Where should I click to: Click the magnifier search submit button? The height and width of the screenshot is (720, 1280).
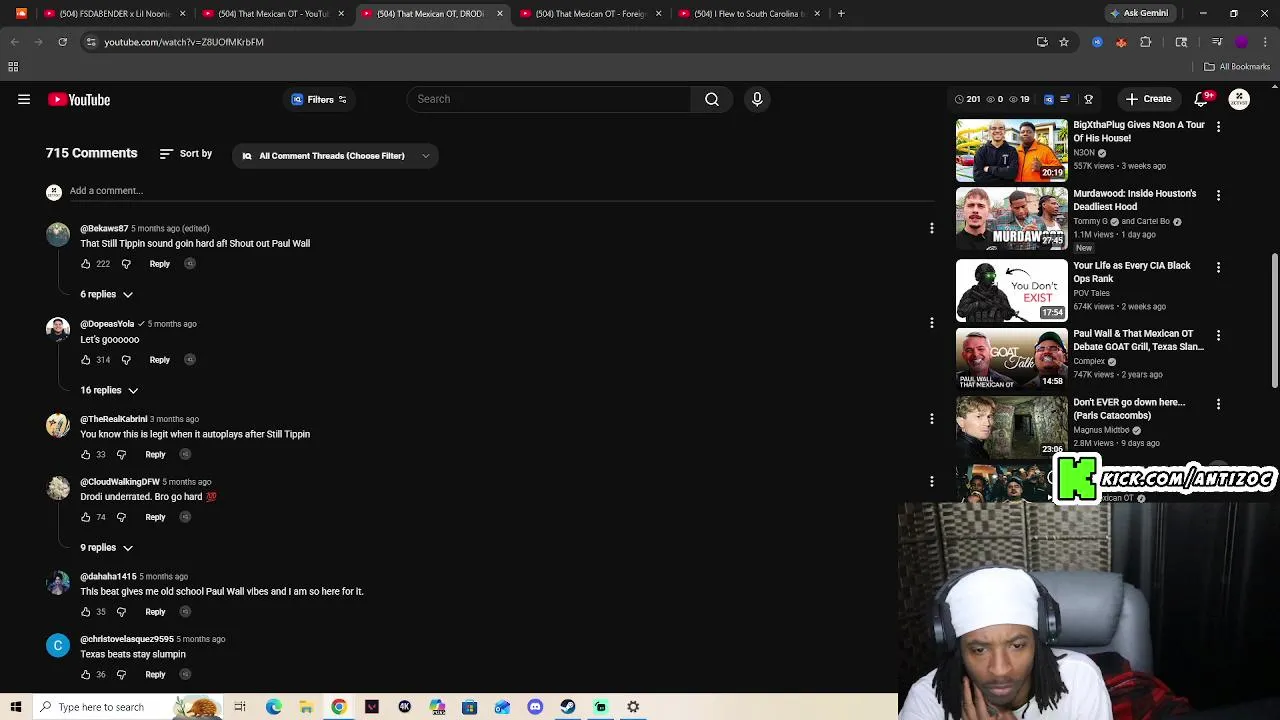(712, 99)
